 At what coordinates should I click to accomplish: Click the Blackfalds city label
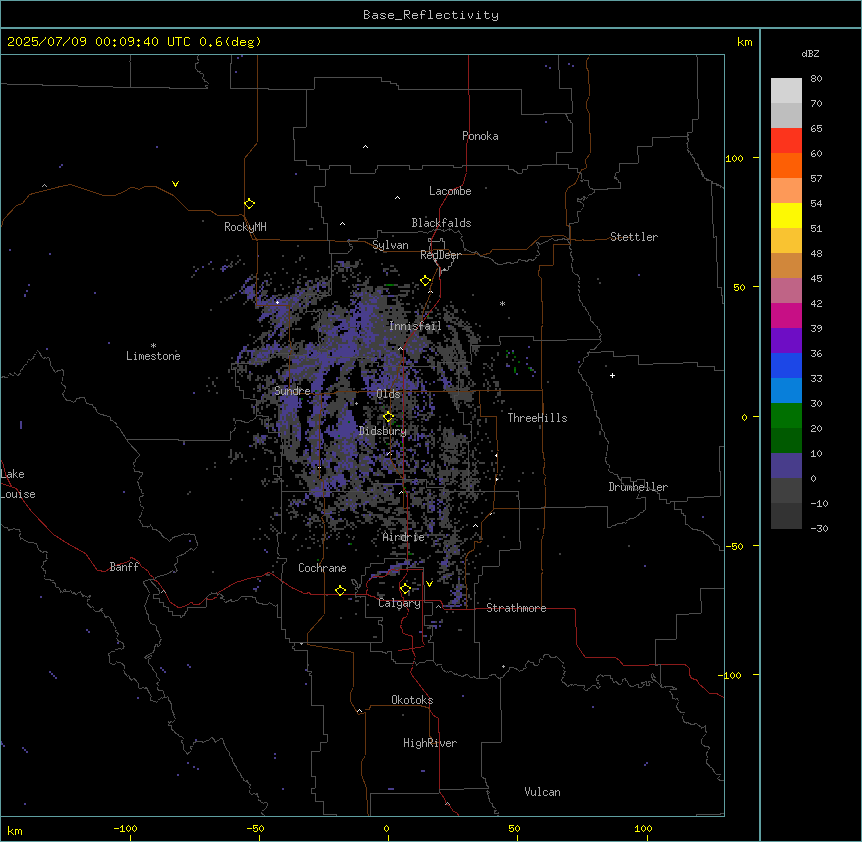point(441,223)
